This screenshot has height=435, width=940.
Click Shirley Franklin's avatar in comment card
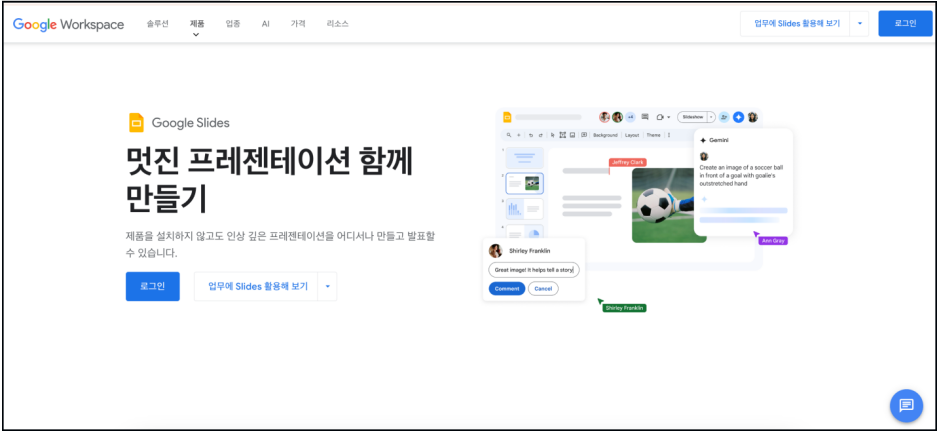point(496,250)
